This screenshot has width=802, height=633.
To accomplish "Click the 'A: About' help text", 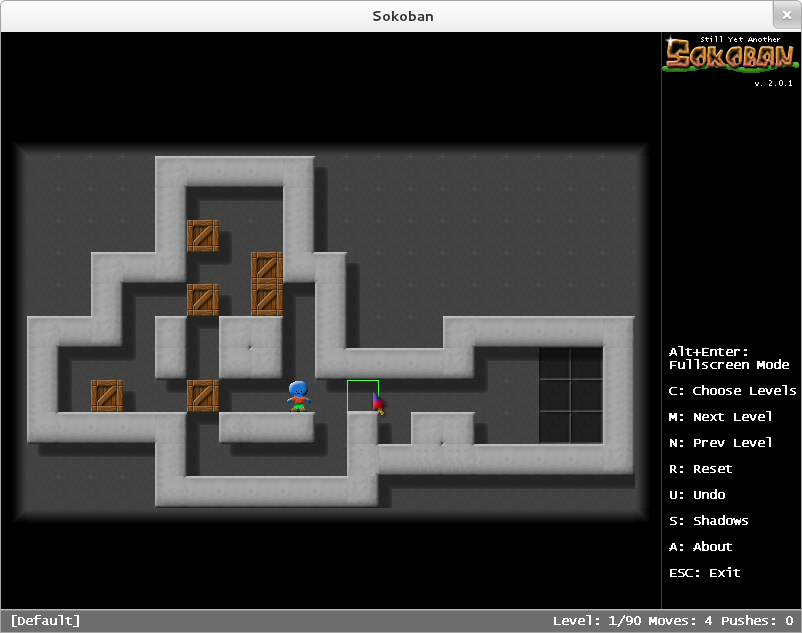I will 700,547.
